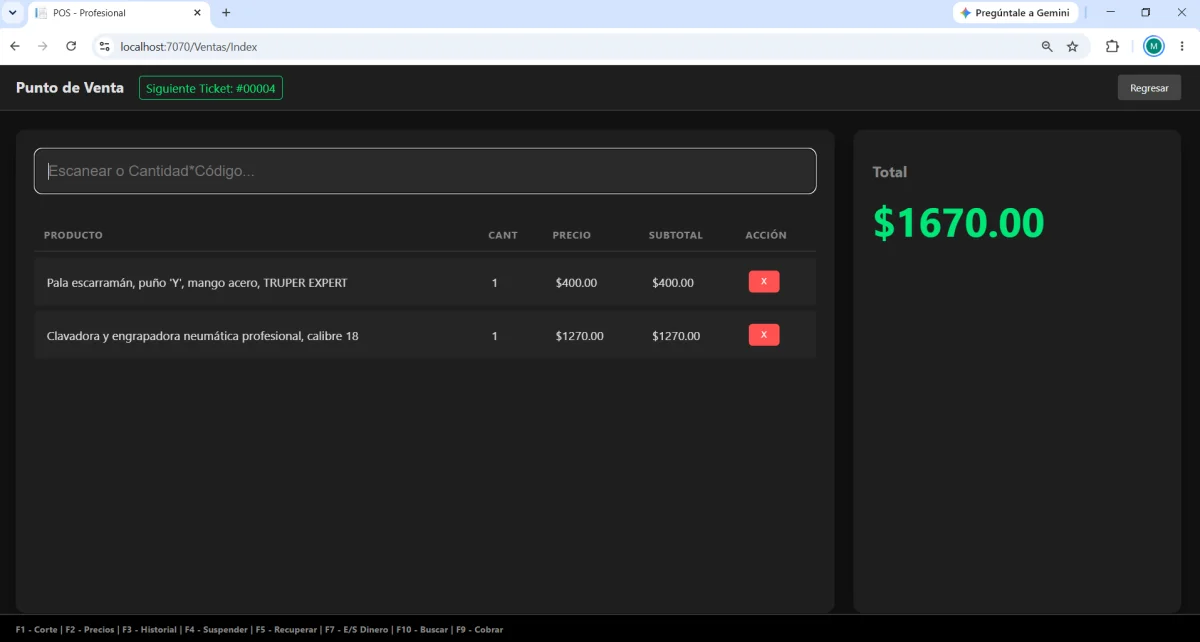Click the SUBTOTAL column header

pyautogui.click(x=676, y=236)
